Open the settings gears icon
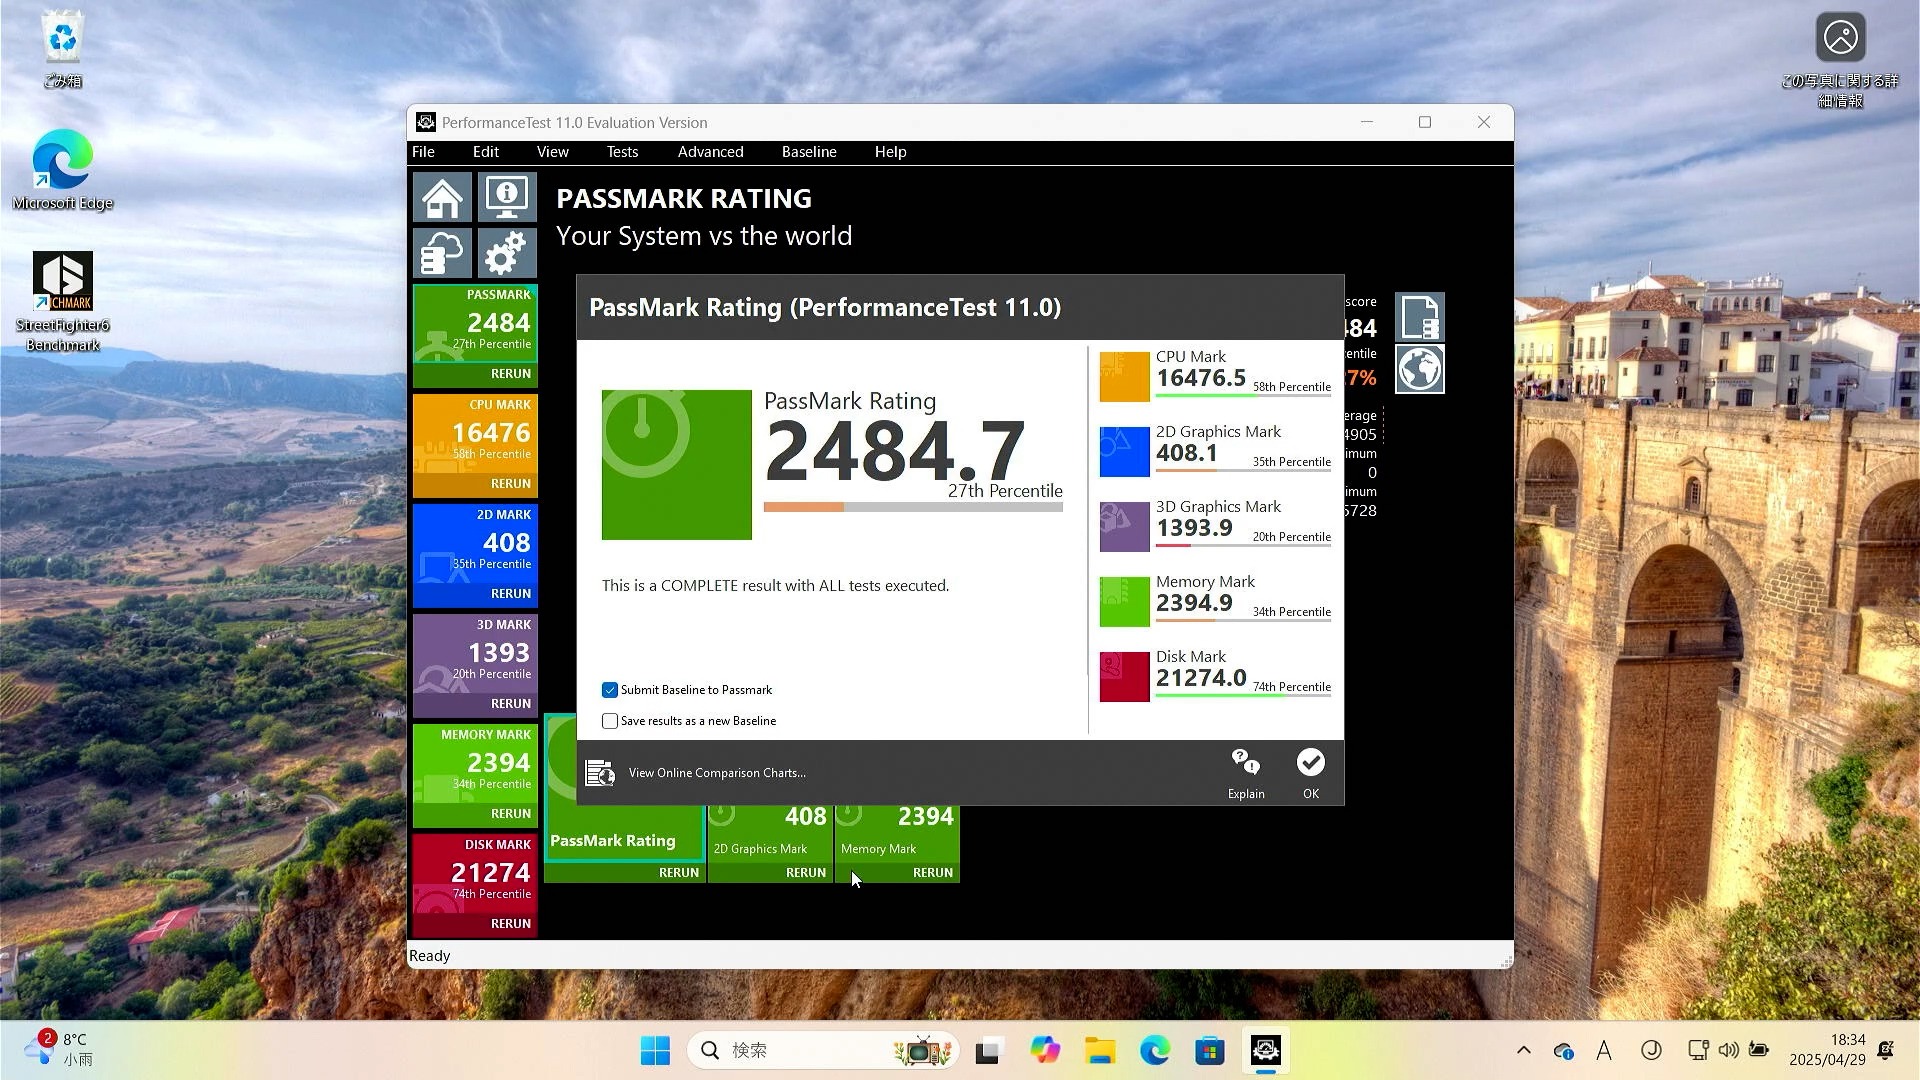This screenshot has width=1920, height=1080. pos(507,253)
